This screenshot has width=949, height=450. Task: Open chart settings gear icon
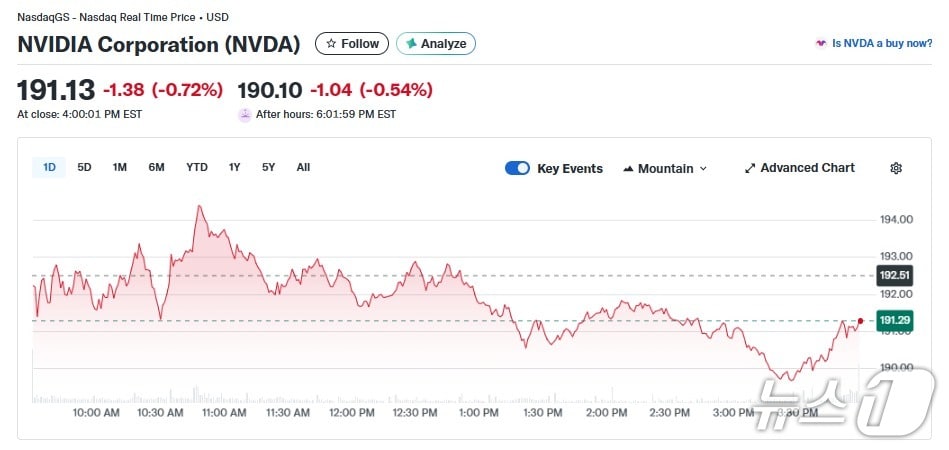(896, 168)
